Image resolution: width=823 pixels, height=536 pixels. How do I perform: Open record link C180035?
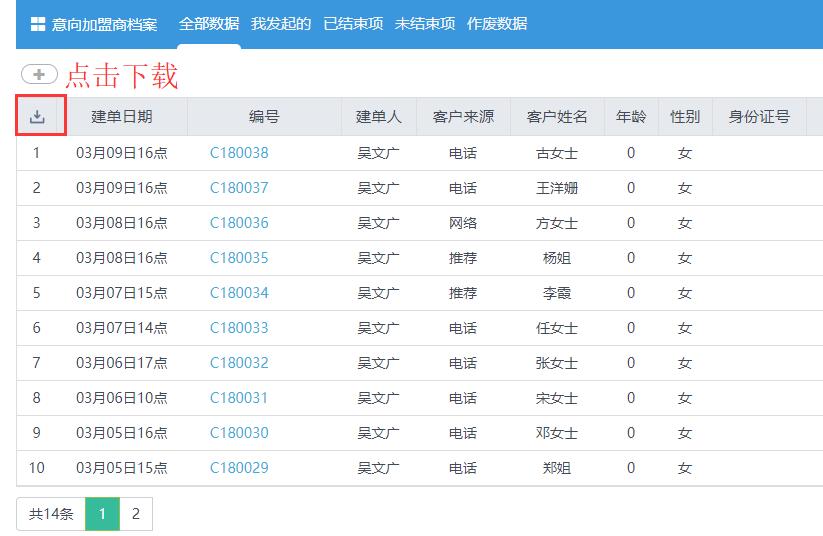pyautogui.click(x=239, y=258)
